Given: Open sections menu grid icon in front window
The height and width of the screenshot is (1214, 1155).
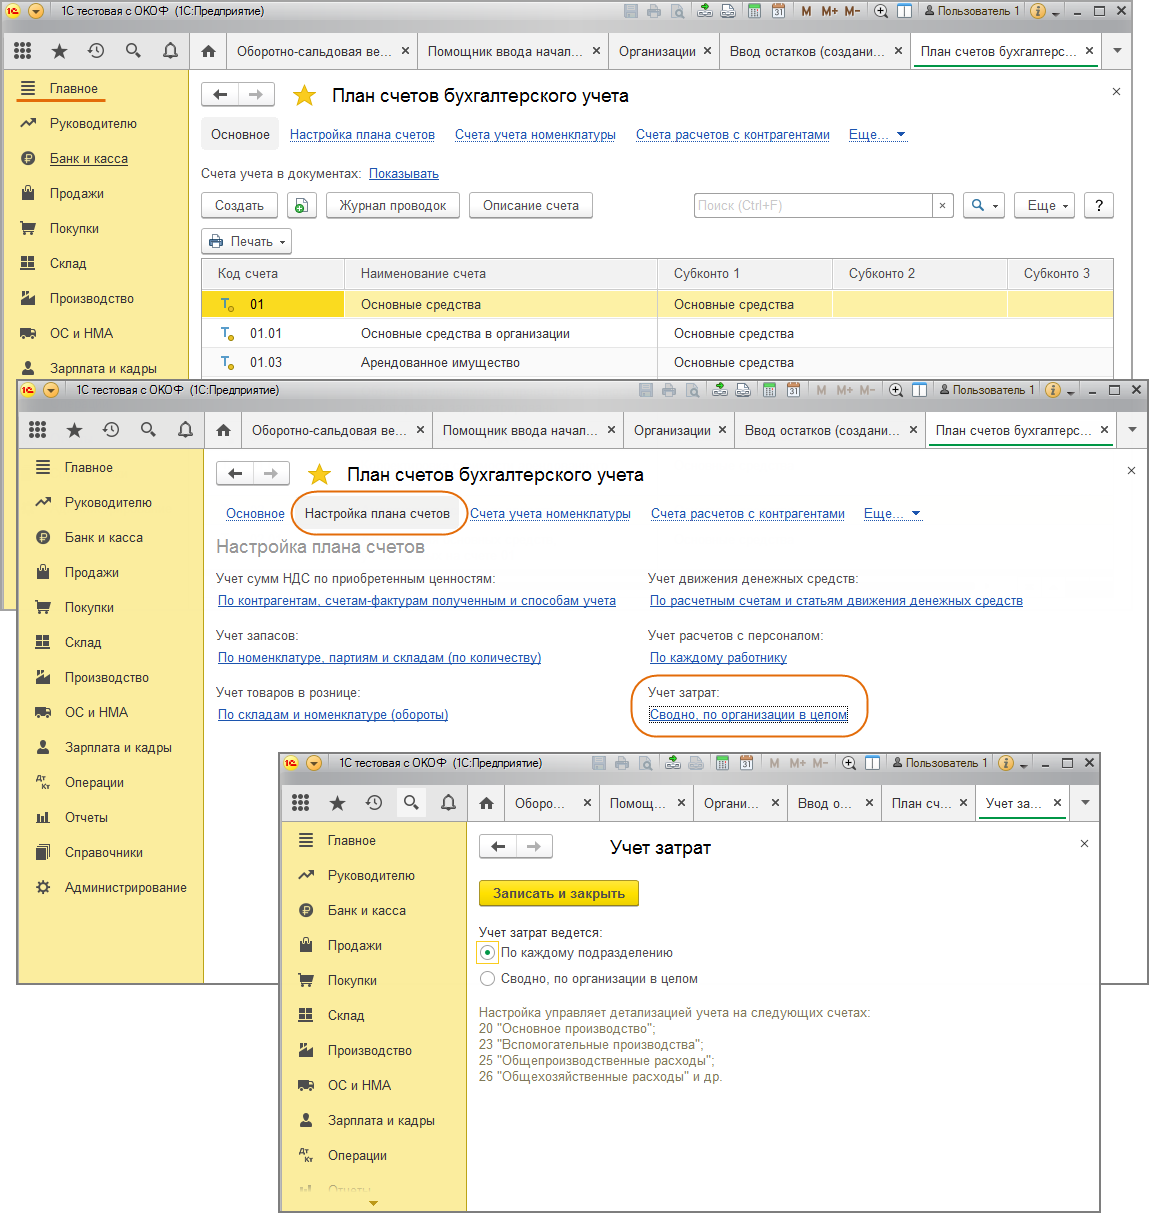Looking at the screenshot, I should (300, 803).
